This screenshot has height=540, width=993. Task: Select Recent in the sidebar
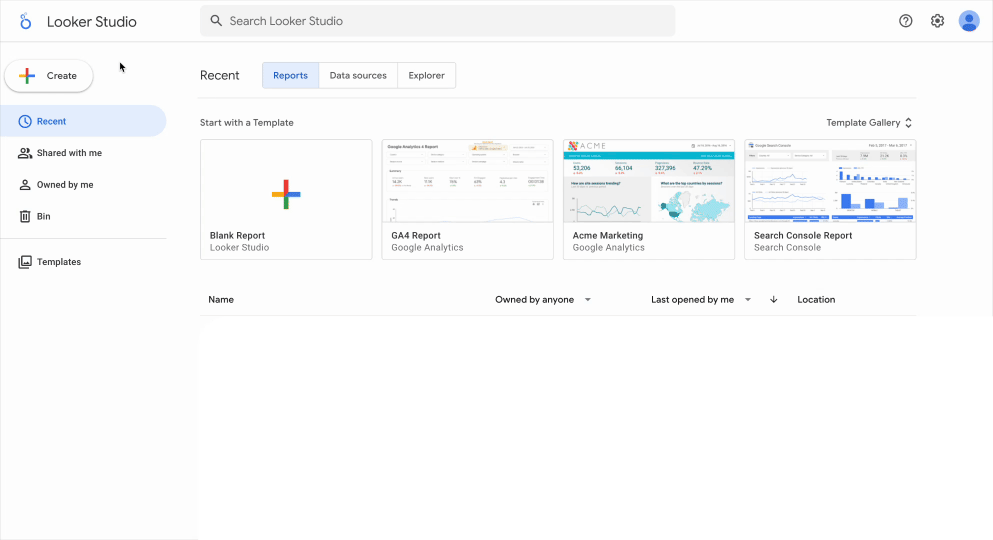(x=83, y=121)
